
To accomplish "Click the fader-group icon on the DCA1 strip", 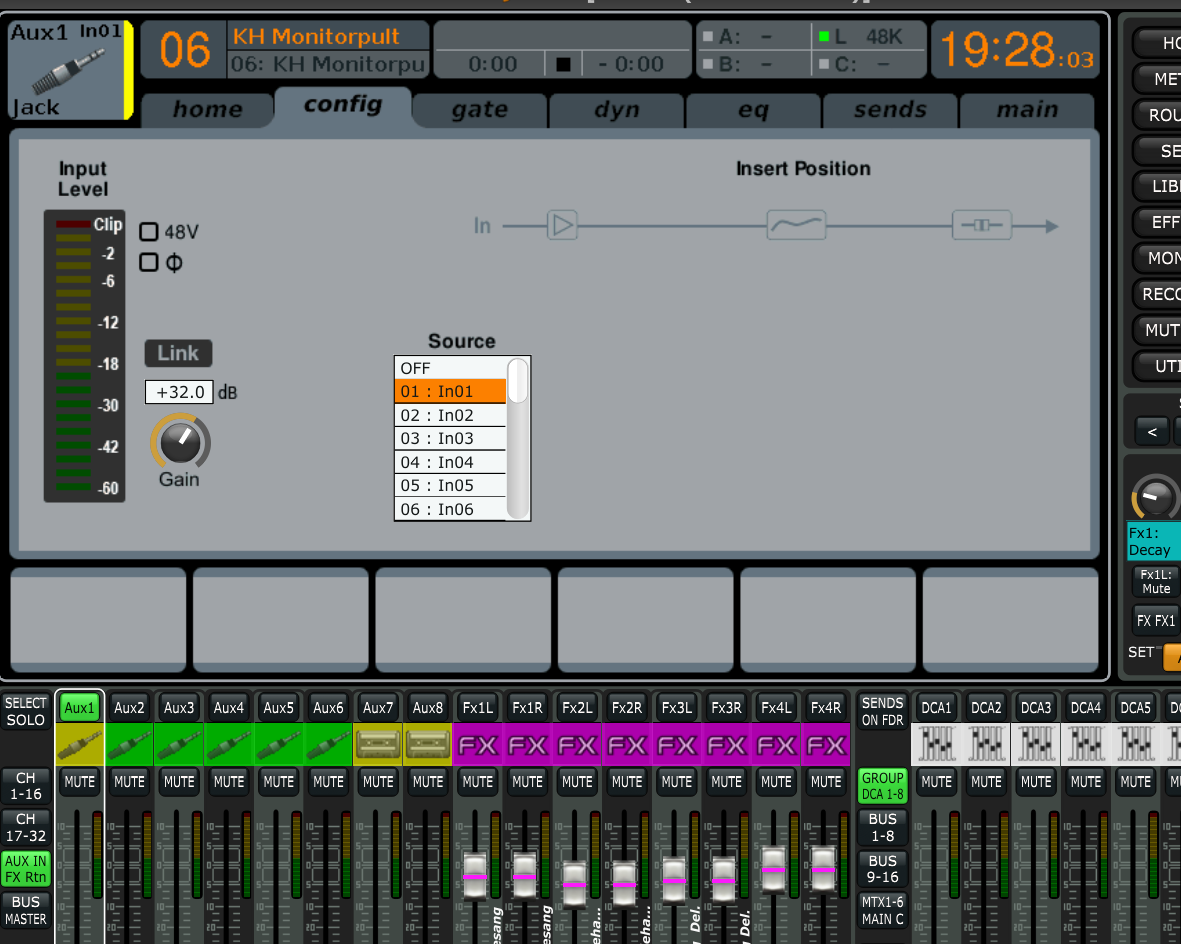I will [936, 744].
